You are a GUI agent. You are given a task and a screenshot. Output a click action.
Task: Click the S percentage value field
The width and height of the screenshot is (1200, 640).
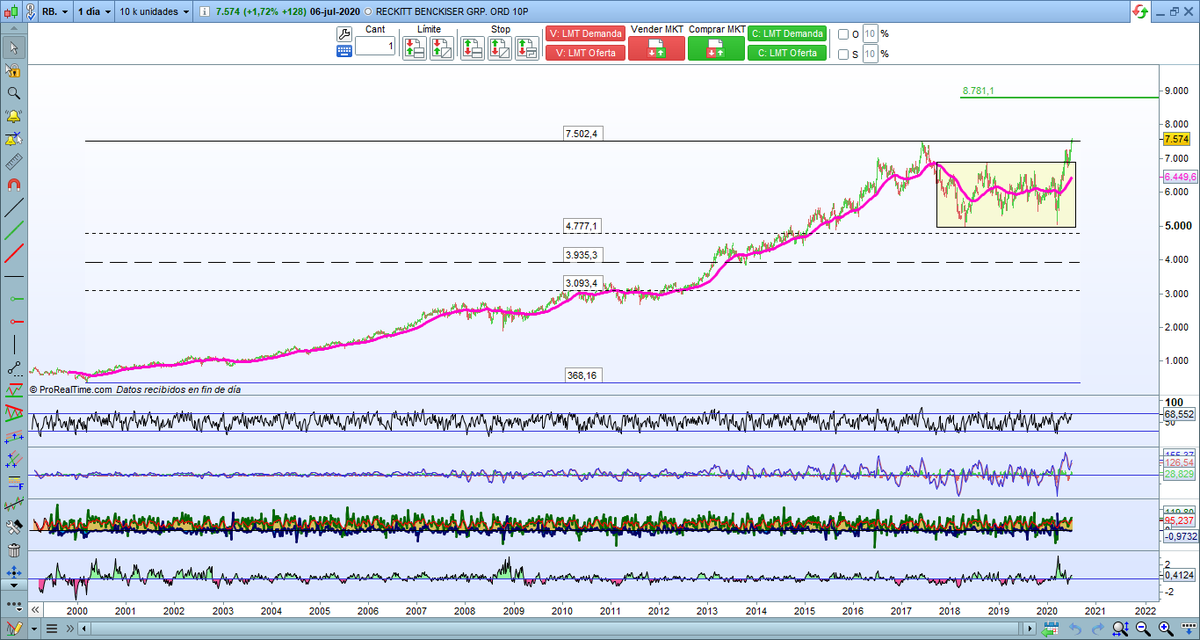pyautogui.click(x=870, y=54)
